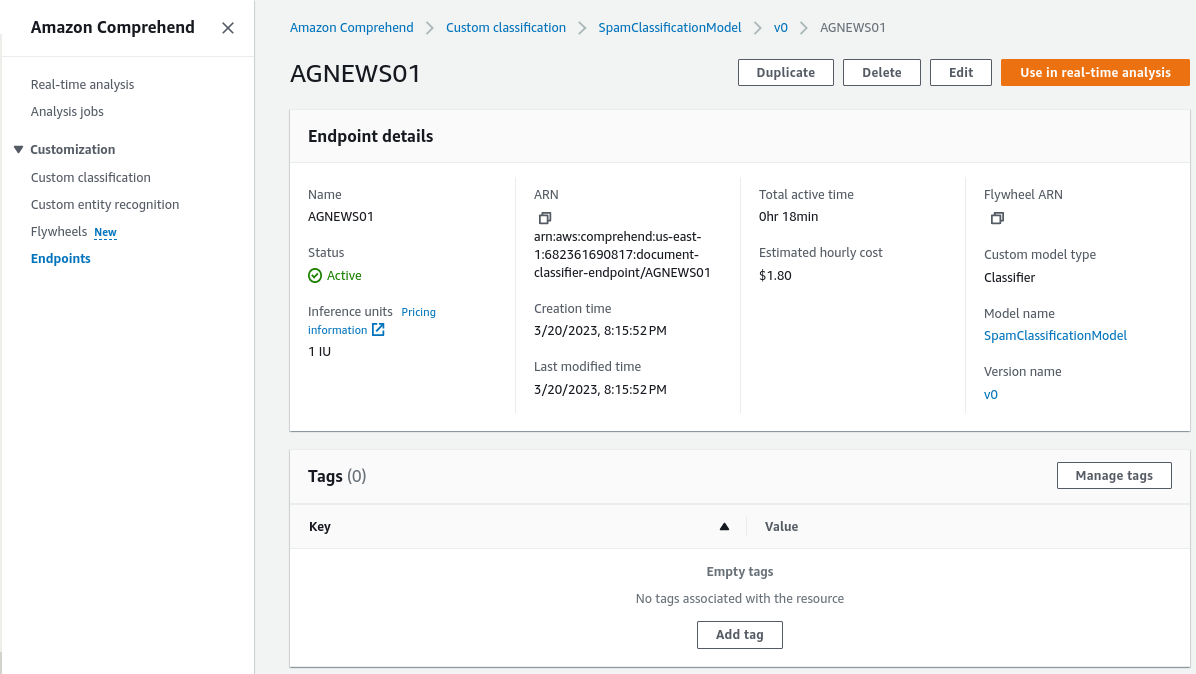
Task: Click the Classifier custom model type value
Action: click(x=1009, y=278)
